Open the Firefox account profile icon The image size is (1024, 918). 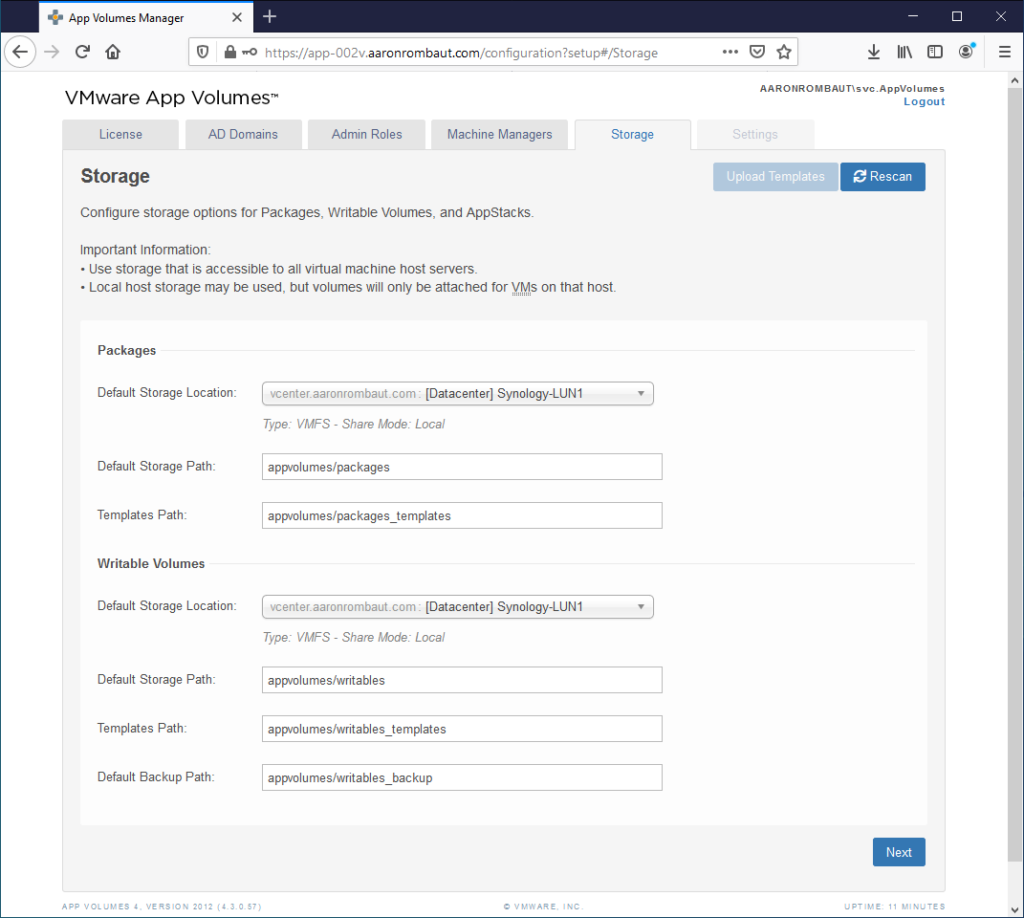pos(966,52)
